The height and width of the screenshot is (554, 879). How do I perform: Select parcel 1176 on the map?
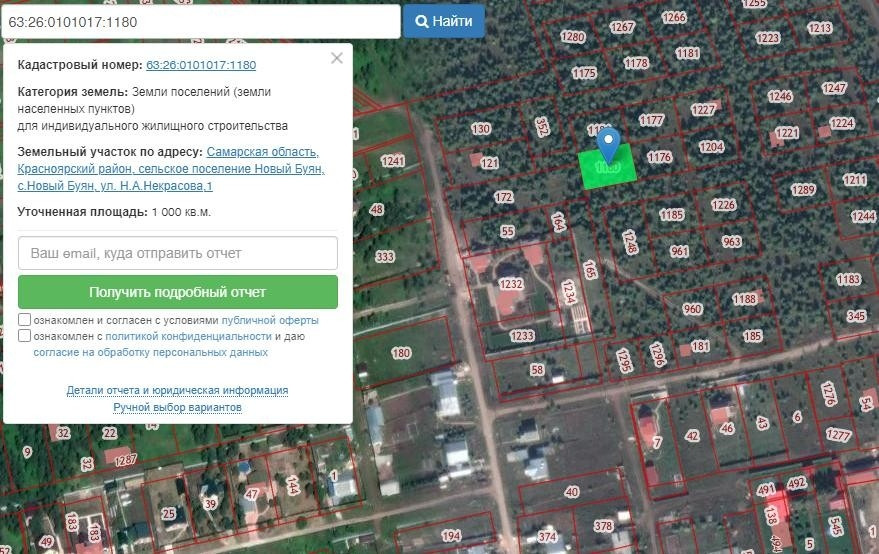coord(659,157)
